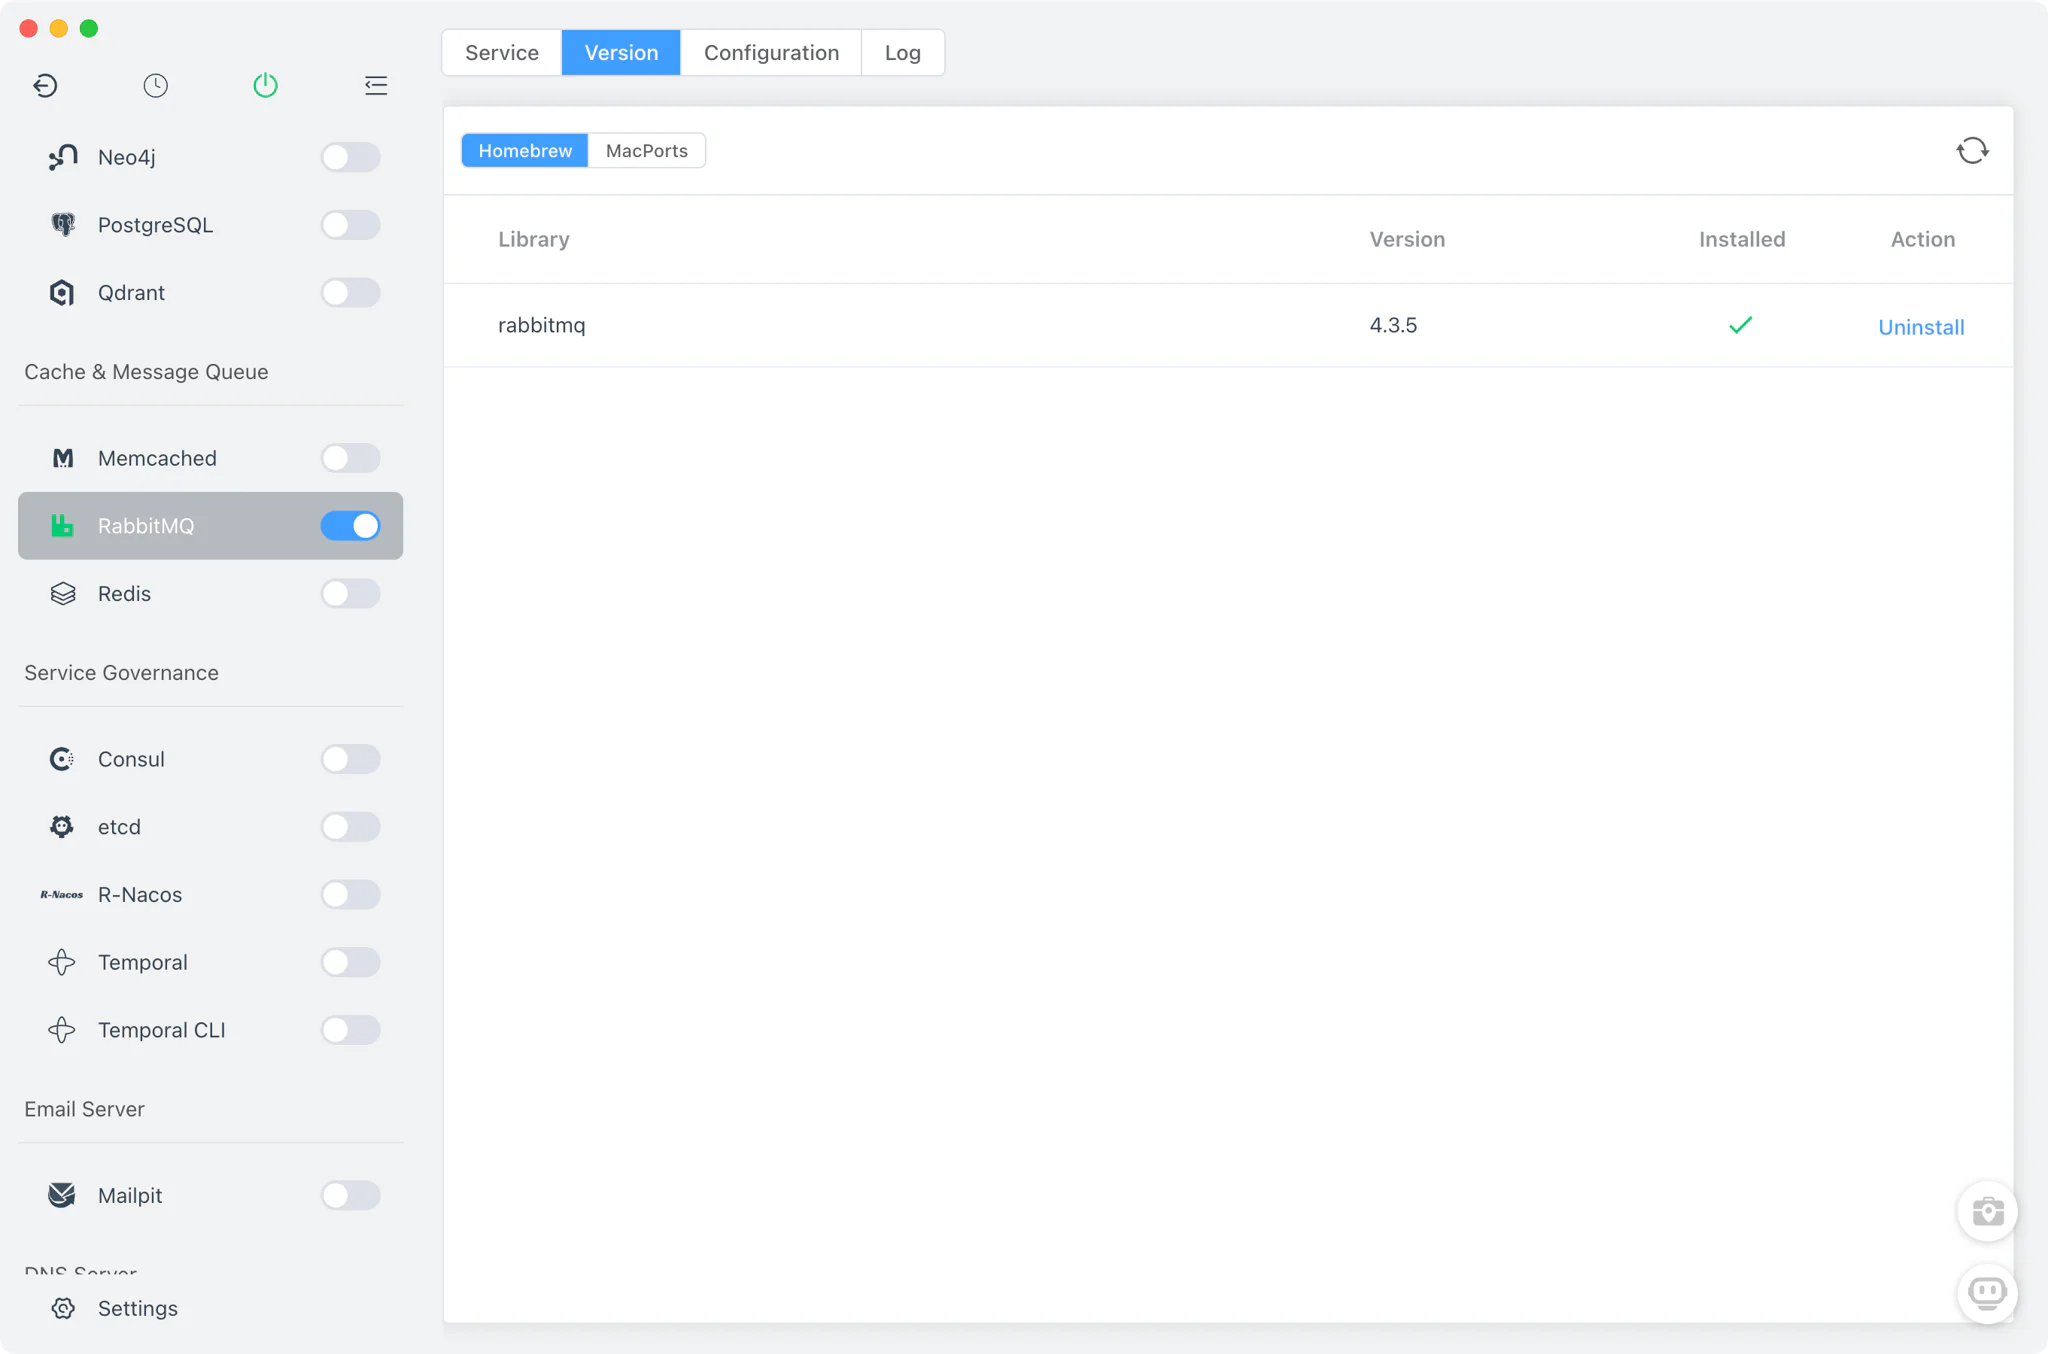Click the rabbitmq library name cell
The height and width of the screenshot is (1354, 2048).
[x=542, y=325]
